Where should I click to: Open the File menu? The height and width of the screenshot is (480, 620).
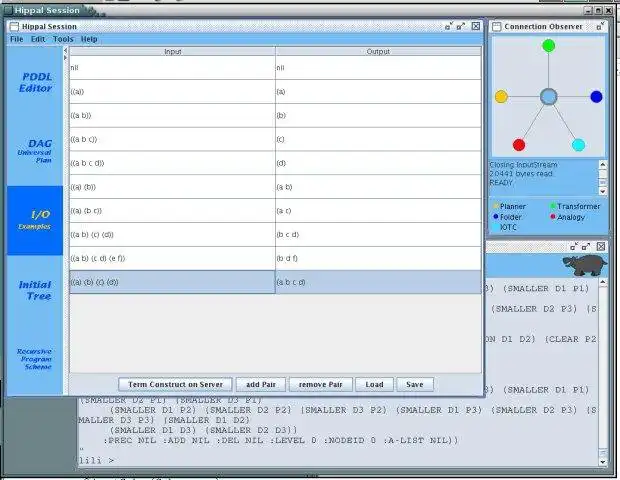pos(17,39)
